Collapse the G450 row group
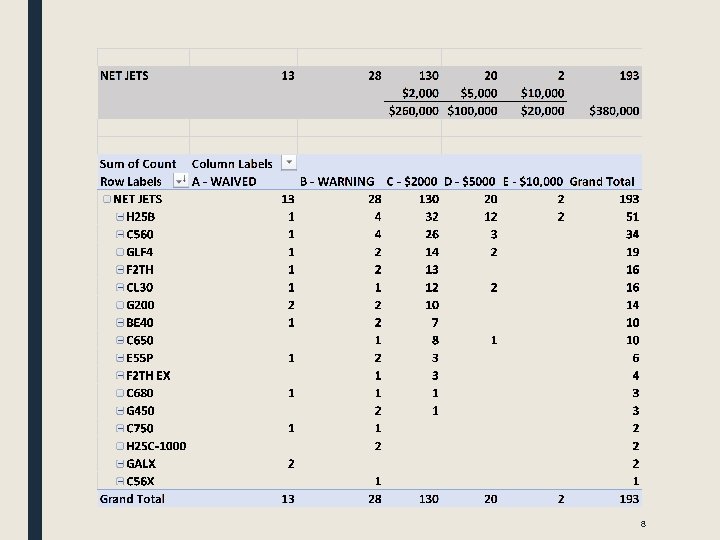The width and height of the screenshot is (720, 540). coord(120,411)
